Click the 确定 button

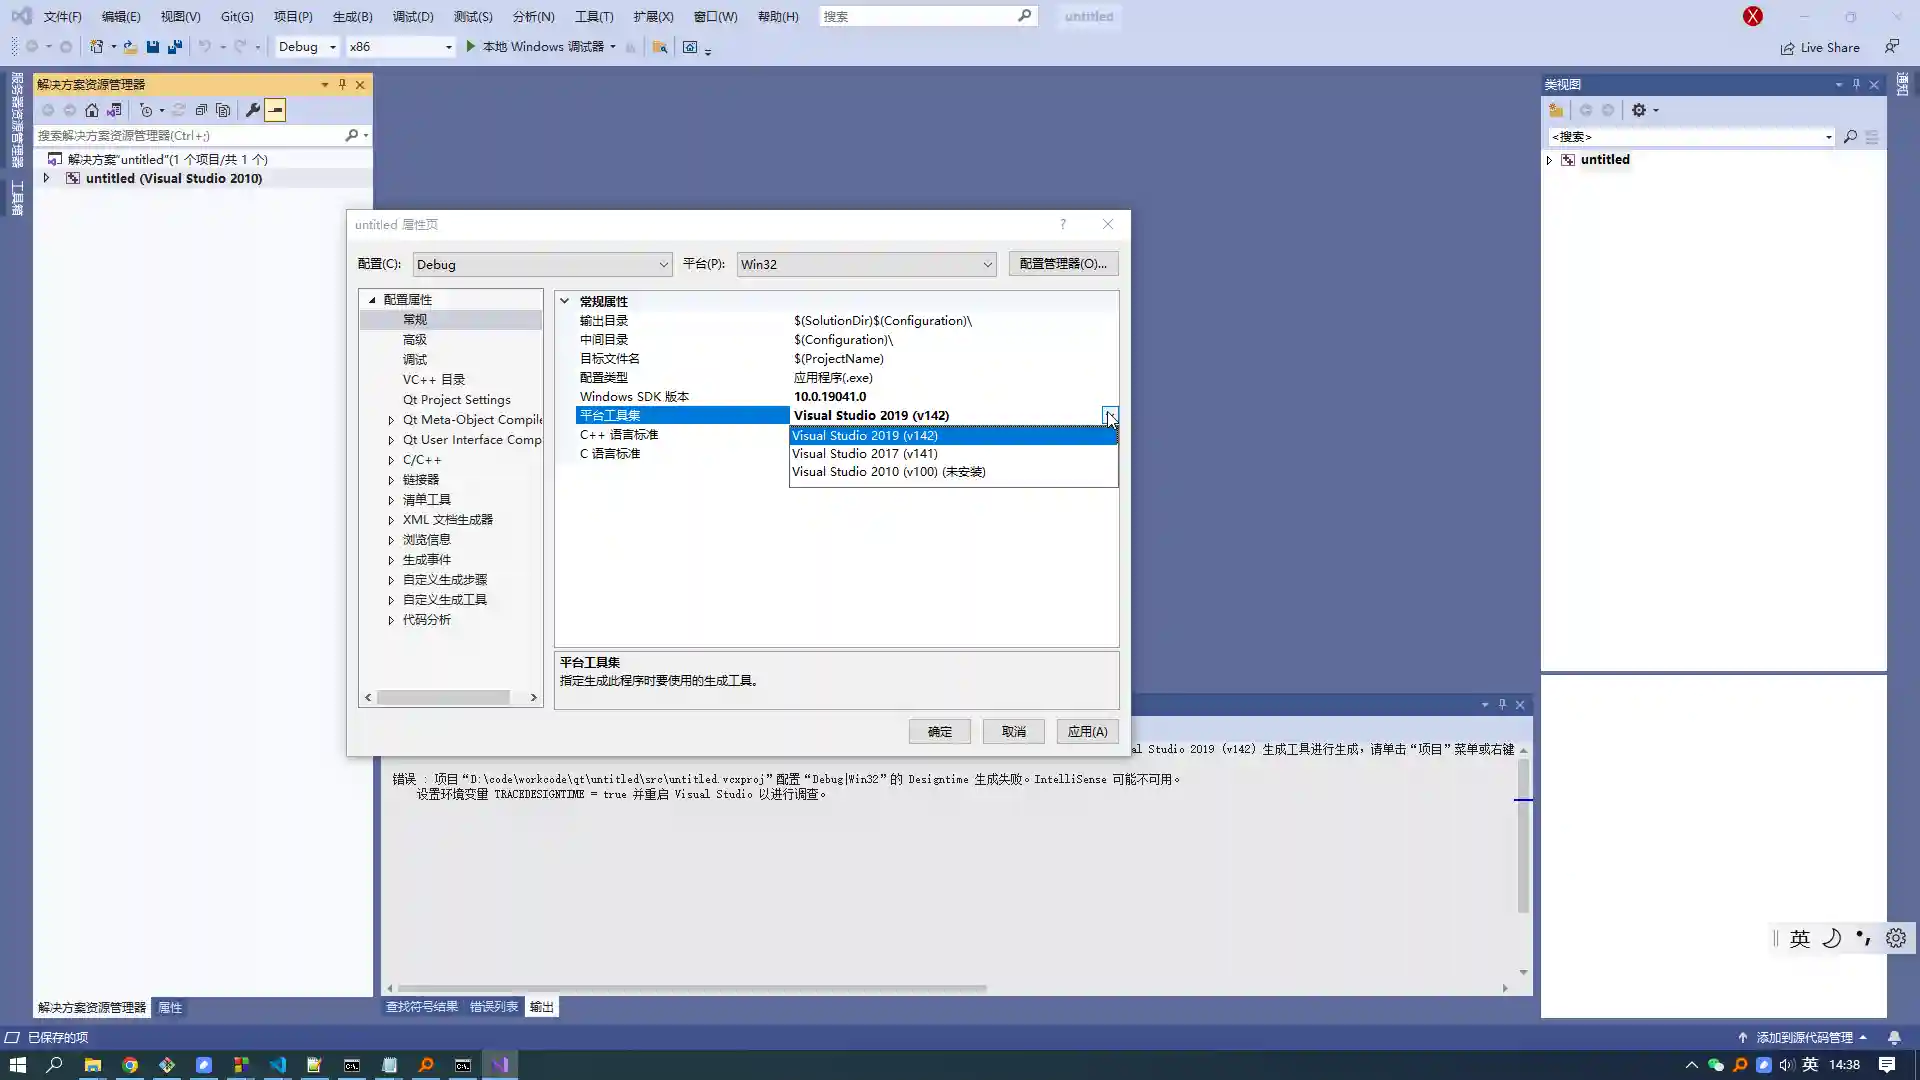(x=940, y=732)
